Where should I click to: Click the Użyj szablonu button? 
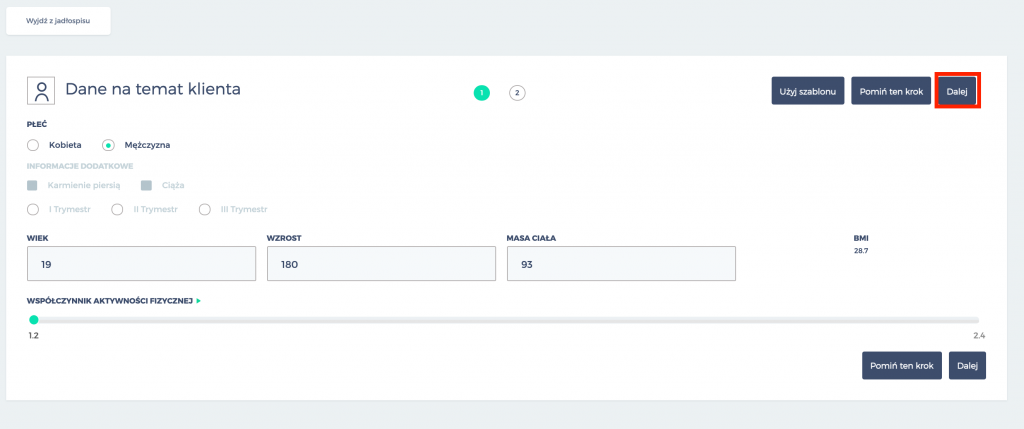807,93
